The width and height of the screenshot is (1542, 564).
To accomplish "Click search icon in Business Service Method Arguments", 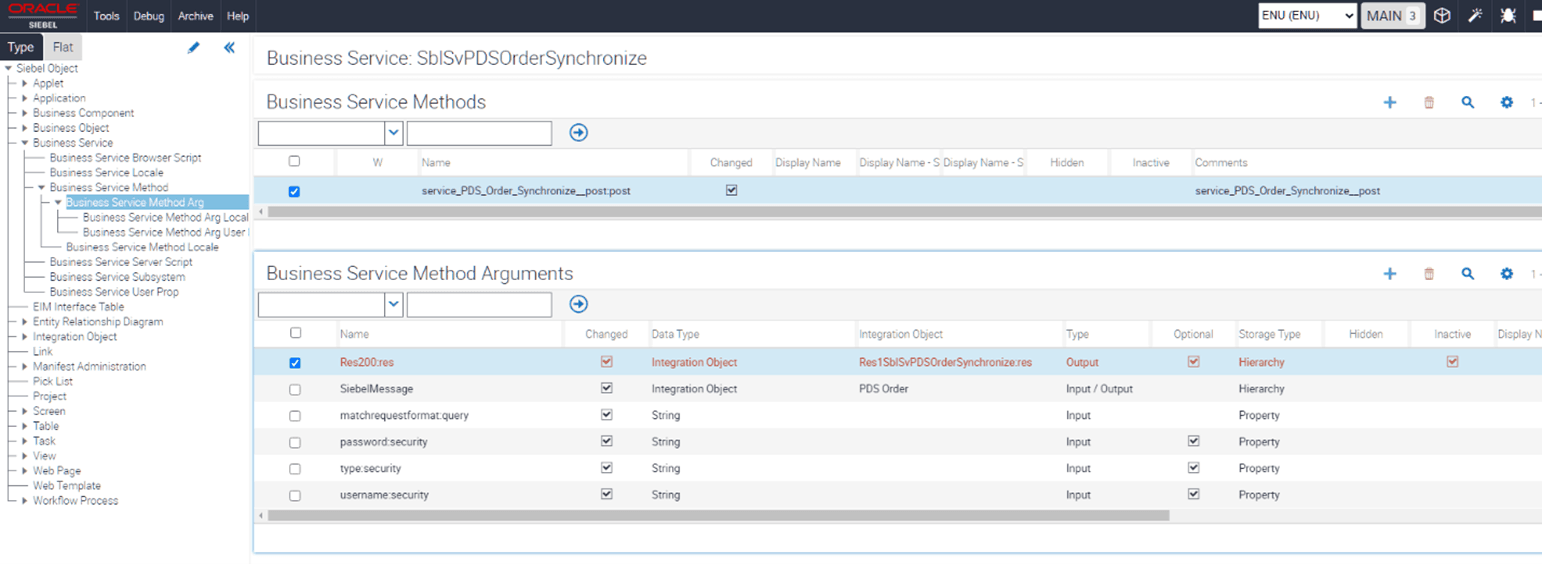I will (1467, 273).
